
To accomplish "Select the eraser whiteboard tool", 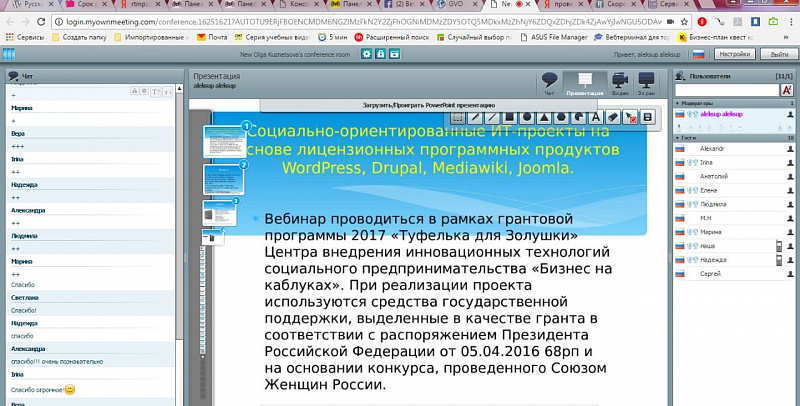I will pos(613,117).
